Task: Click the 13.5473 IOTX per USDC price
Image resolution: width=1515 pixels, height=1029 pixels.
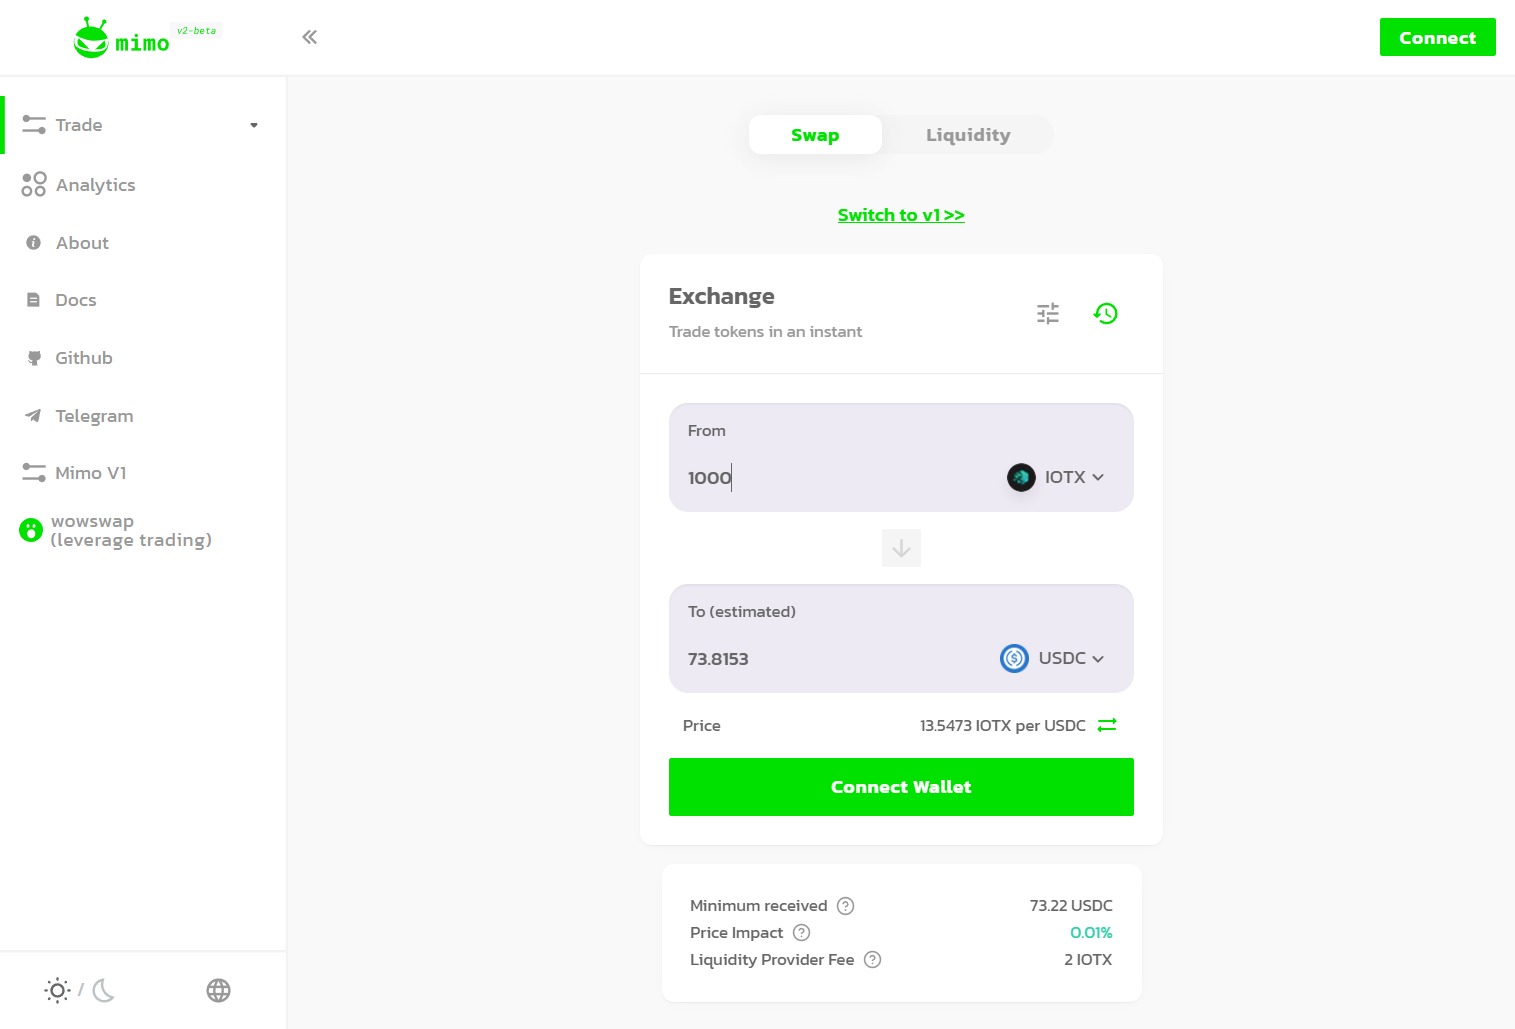Action: pos(1002,725)
